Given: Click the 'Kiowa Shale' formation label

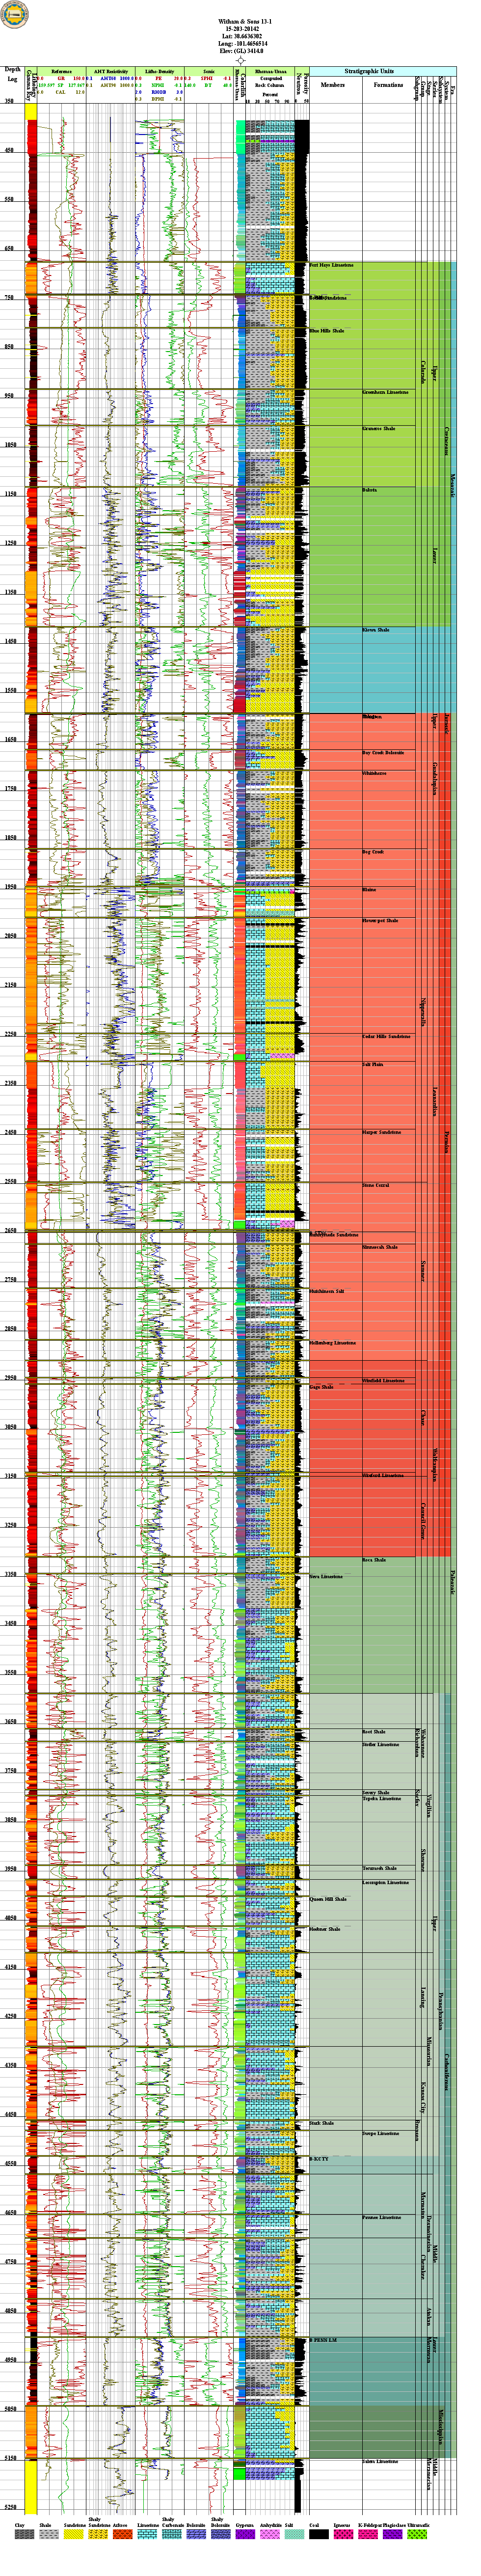Looking at the screenshot, I should (375, 630).
